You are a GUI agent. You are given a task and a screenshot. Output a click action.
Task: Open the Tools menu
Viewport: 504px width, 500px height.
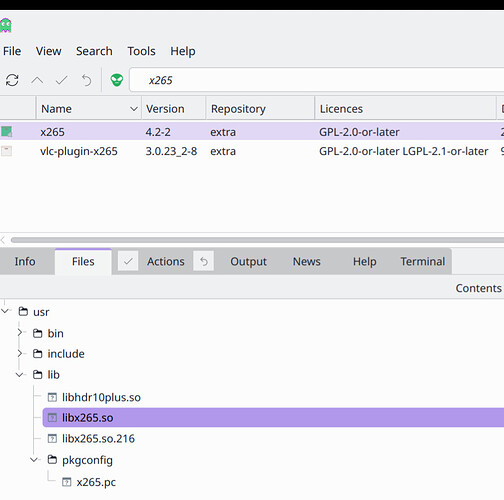tap(141, 51)
